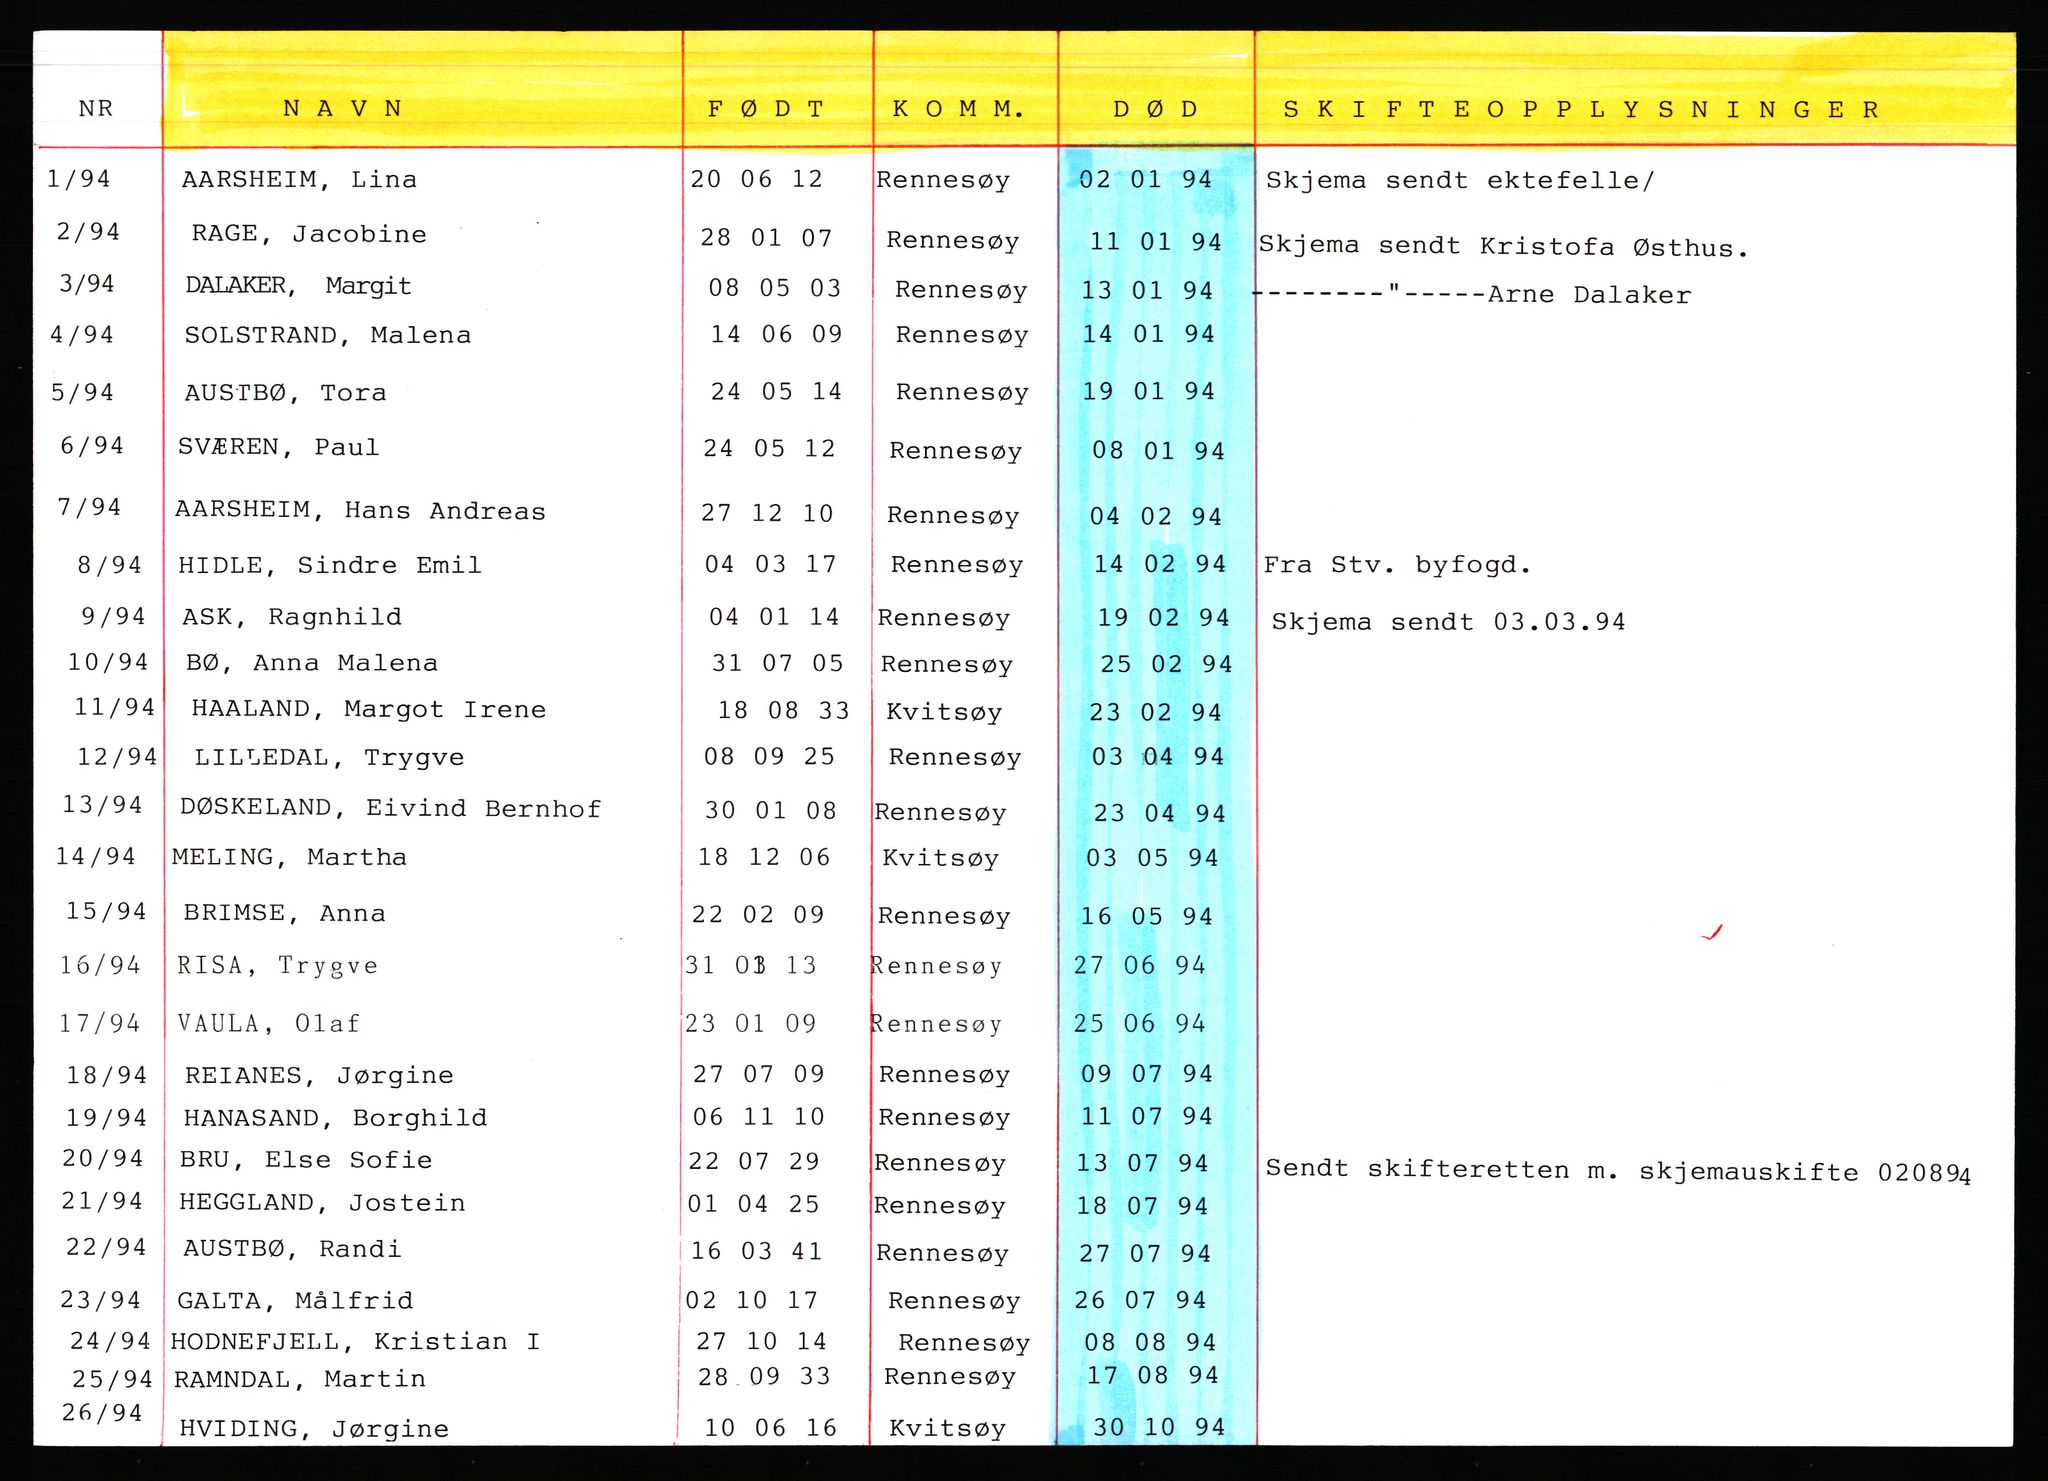This screenshot has width=2048, height=1481.
Task: Click entry number 20/94
Action: [x=103, y=1159]
